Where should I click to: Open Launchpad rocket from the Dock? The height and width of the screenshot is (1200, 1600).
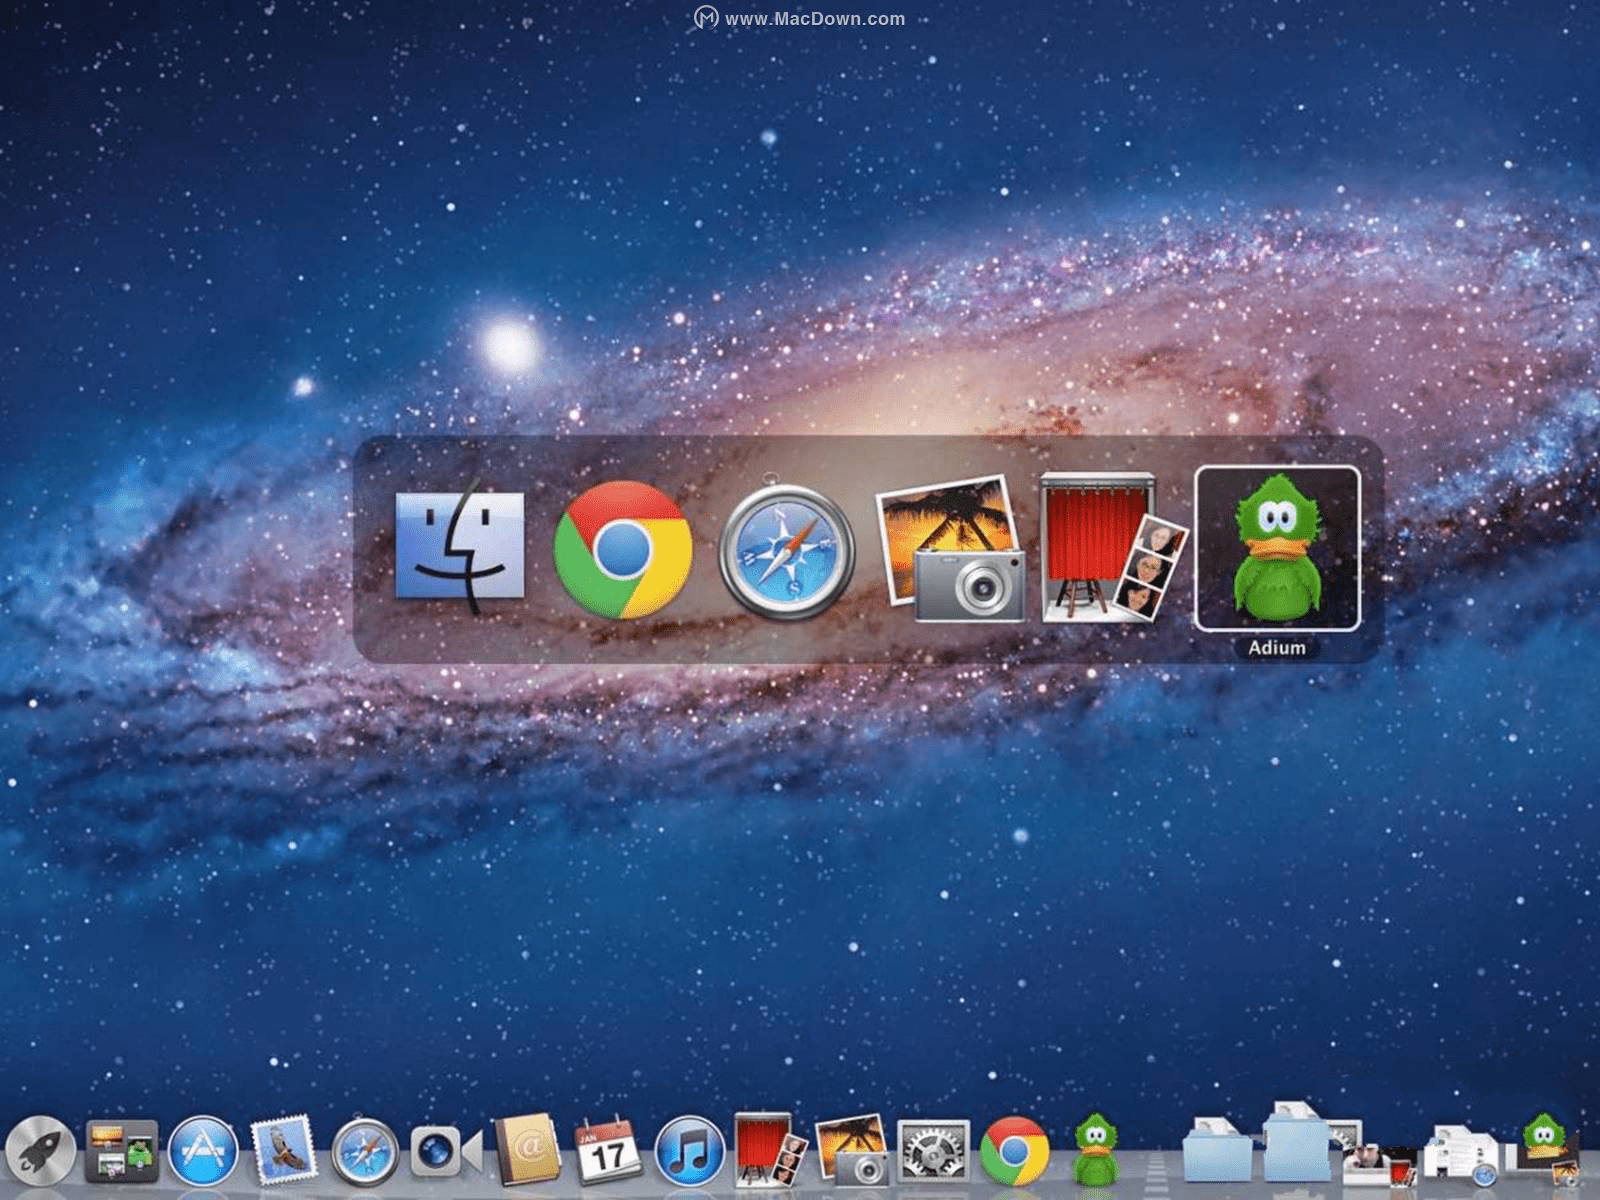(x=40, y=1151)
